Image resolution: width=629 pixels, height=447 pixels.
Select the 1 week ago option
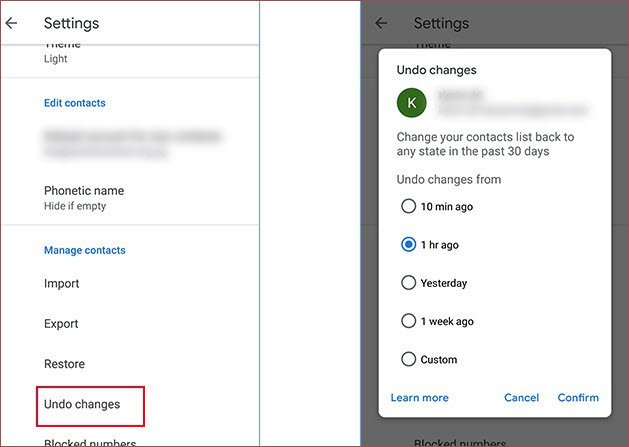pos(408,321)
